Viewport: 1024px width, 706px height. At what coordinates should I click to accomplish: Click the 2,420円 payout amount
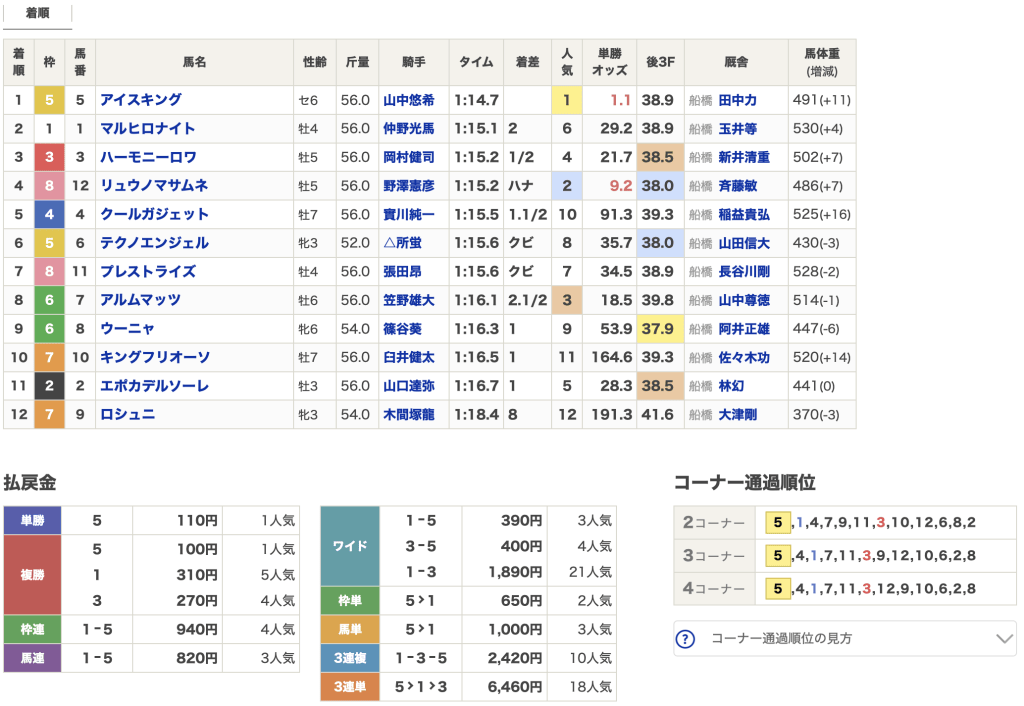(515, 658)
